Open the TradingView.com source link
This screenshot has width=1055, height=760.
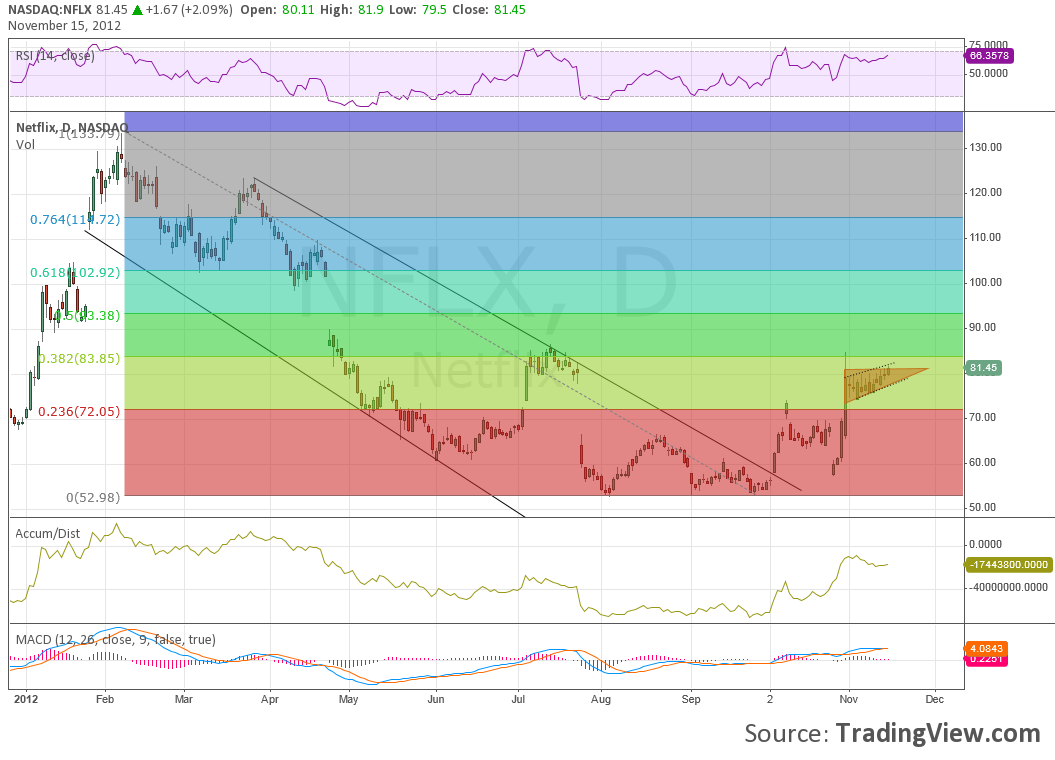tap(938, 733)
